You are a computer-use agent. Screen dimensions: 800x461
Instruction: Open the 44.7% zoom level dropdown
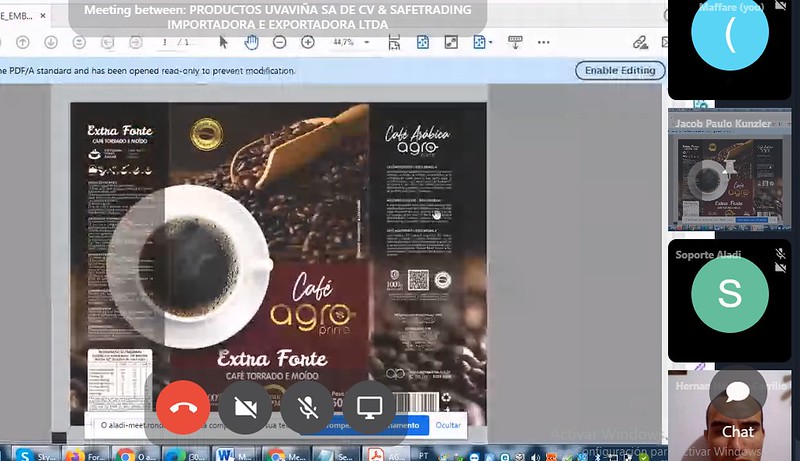pyautogui.click(x=365, y=43)
